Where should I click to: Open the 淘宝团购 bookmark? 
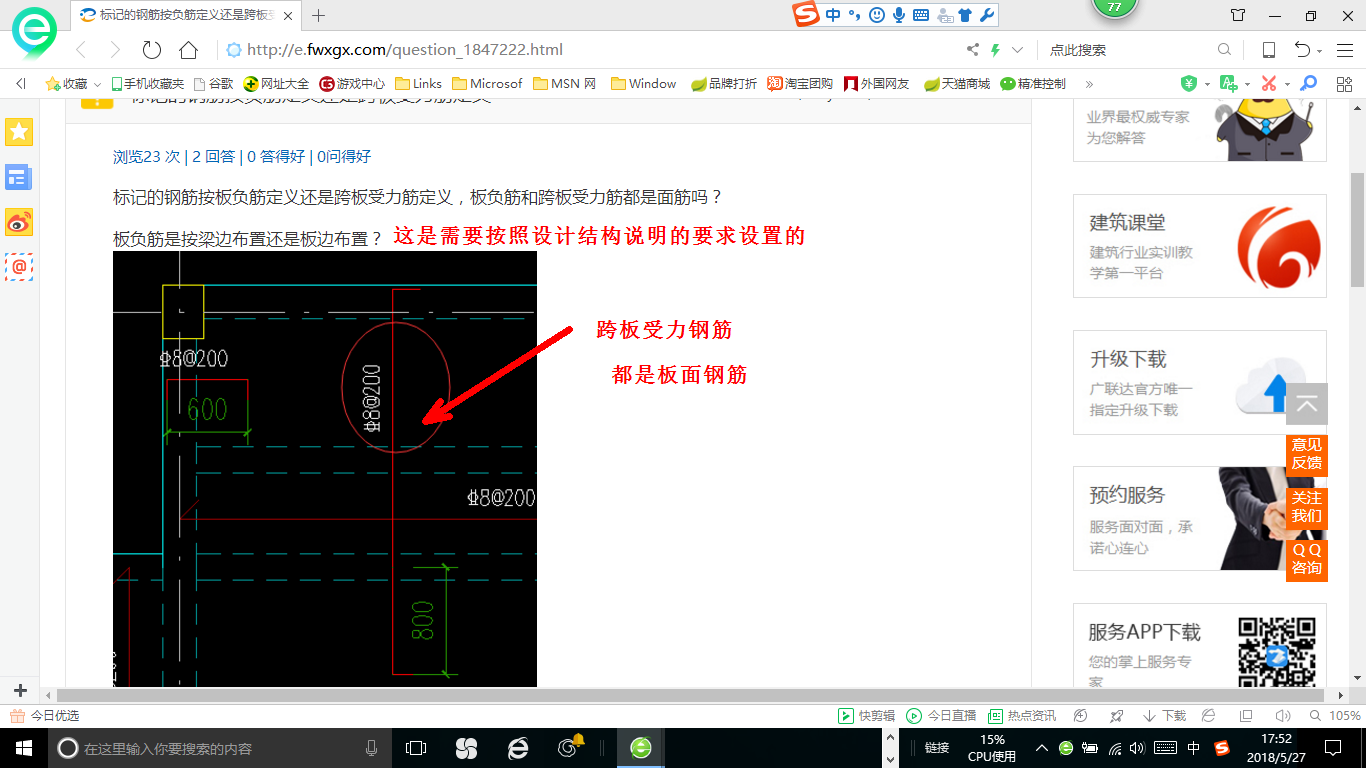tap(800, 84)
